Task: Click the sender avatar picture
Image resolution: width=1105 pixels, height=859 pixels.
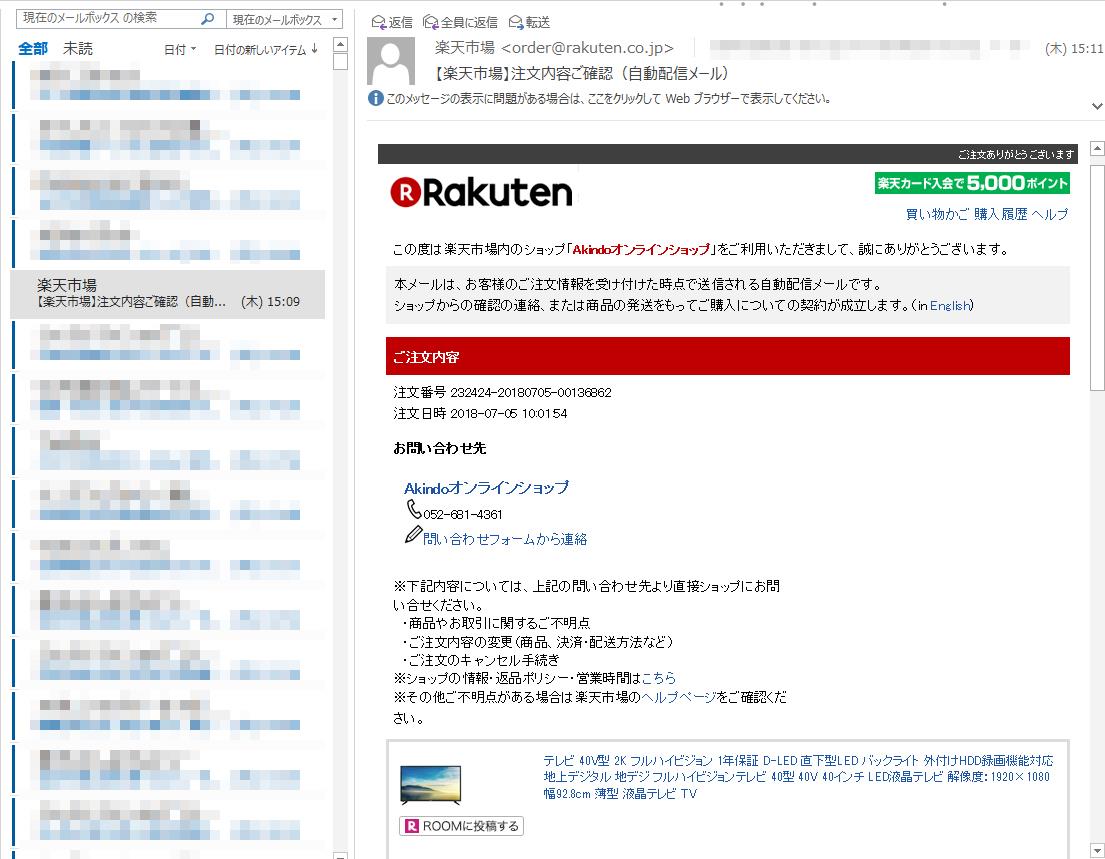Action: pos(391,62)
